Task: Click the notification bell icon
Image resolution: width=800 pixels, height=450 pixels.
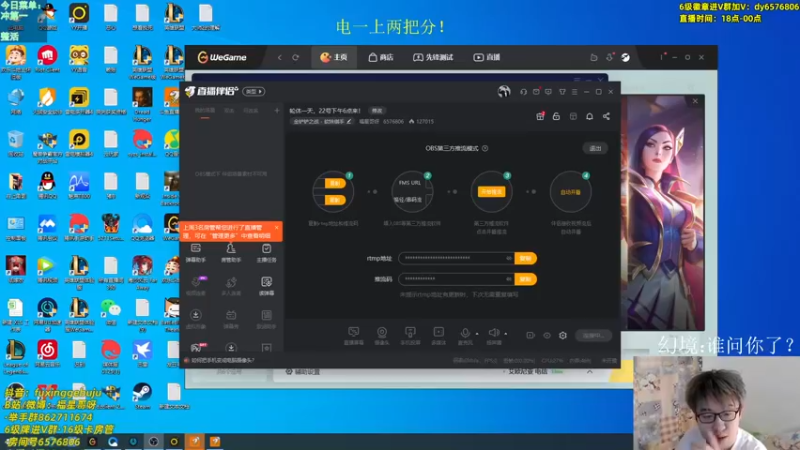Action: pyautogui.click(x=589, y=116)
